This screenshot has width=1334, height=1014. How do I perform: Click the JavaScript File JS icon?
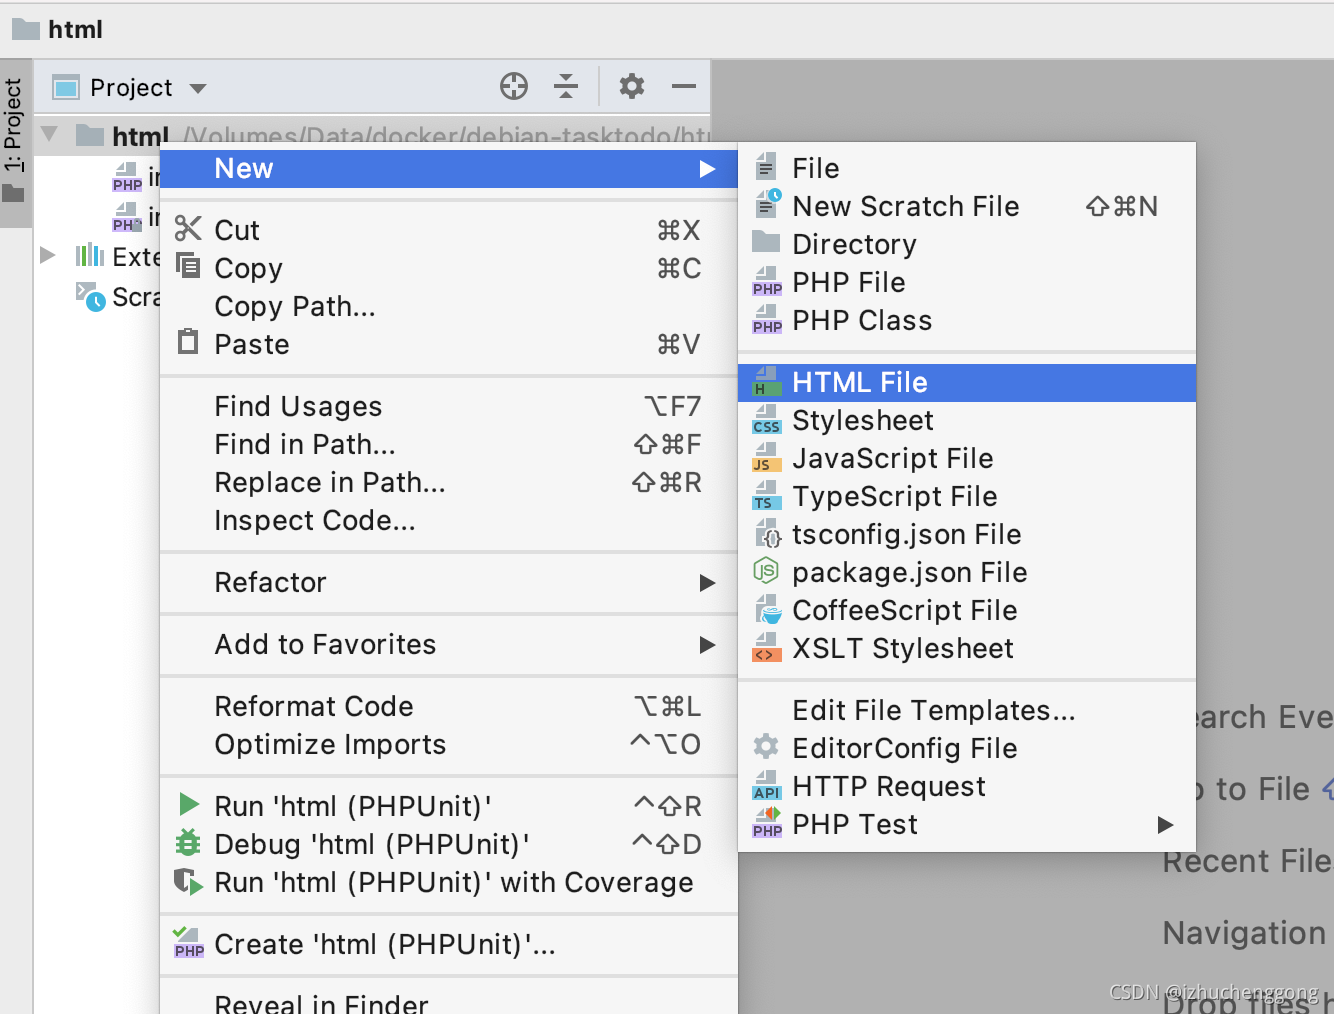click(x=766, y=458)
